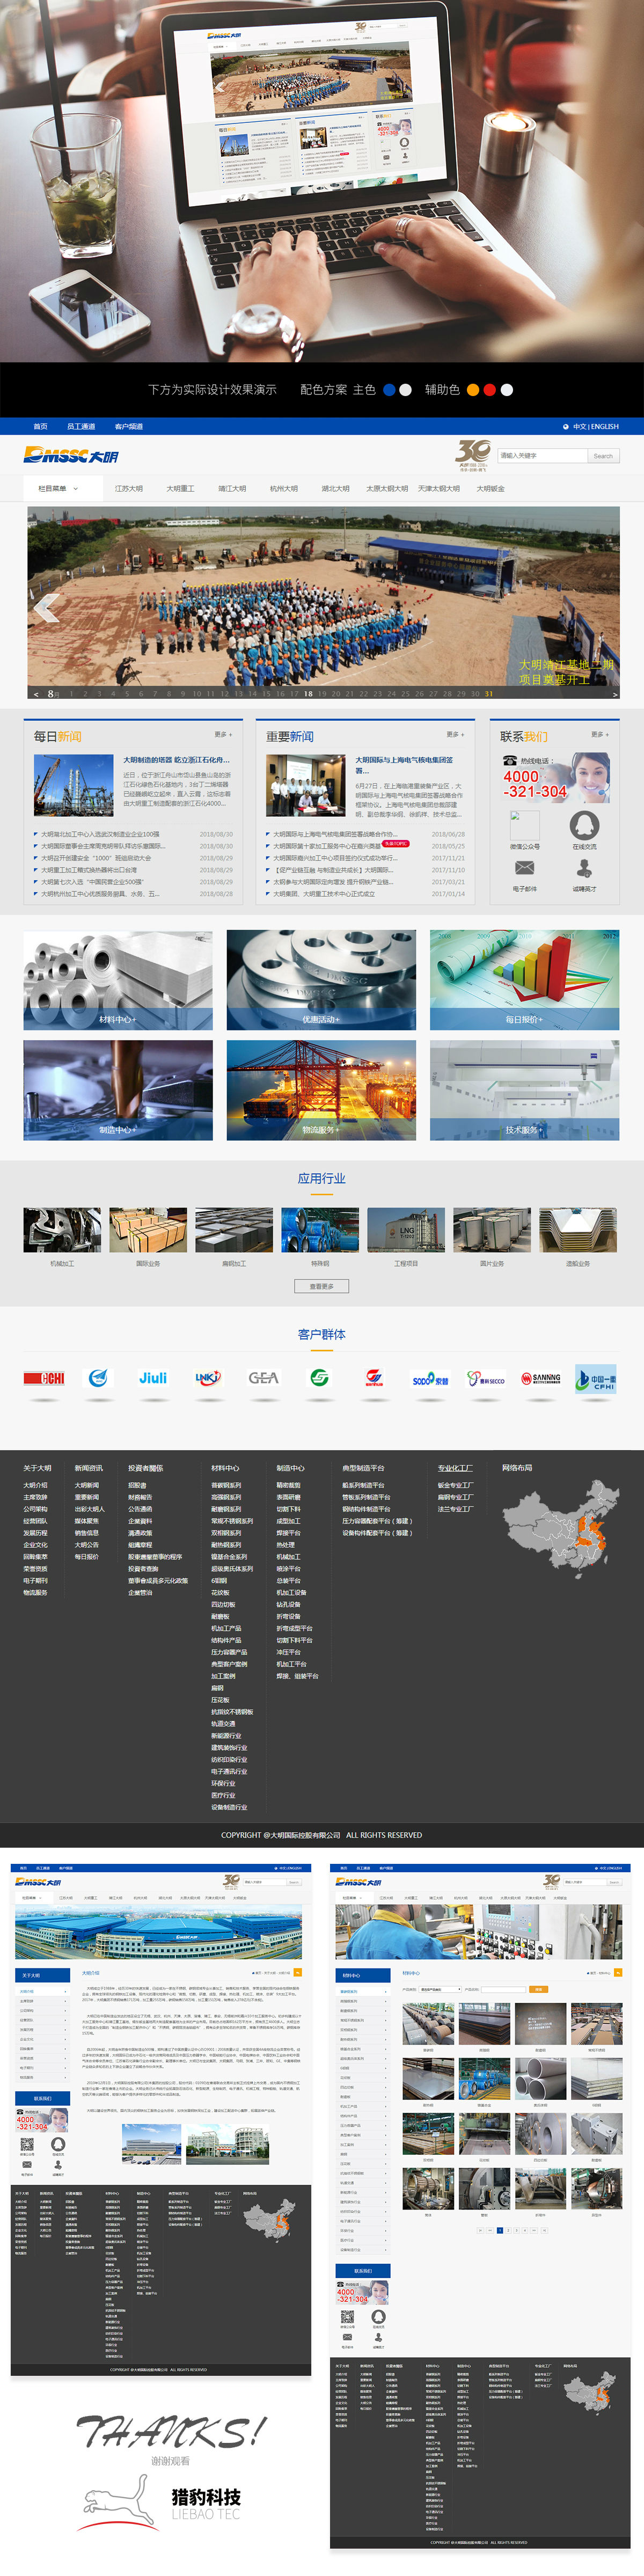Open the 江苏大明 nav tab

pyautogui.click(x=128, y=489)
